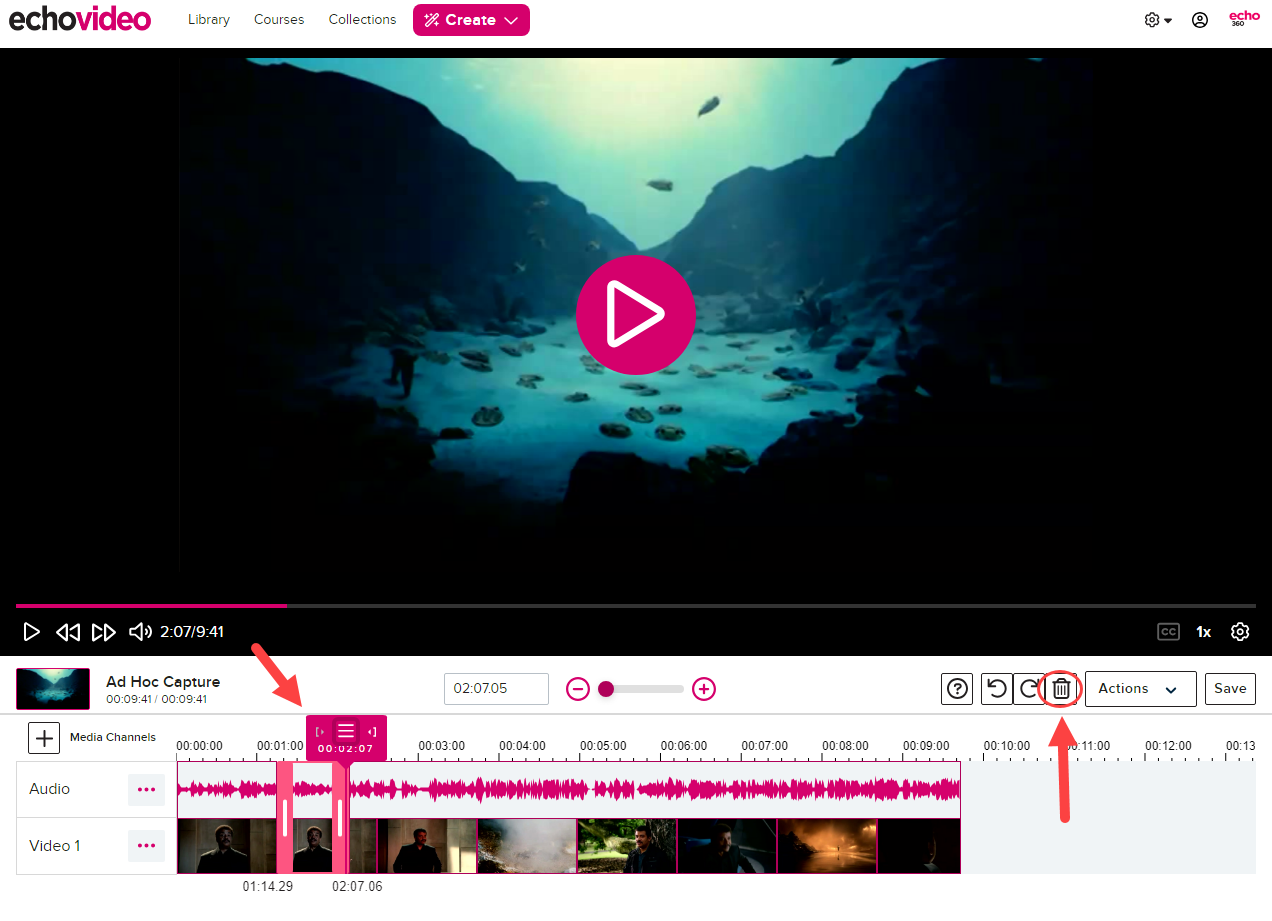This screenshot has width=1272, height=921.
Task: Go to the Library menu
Action: click(209, 20)
